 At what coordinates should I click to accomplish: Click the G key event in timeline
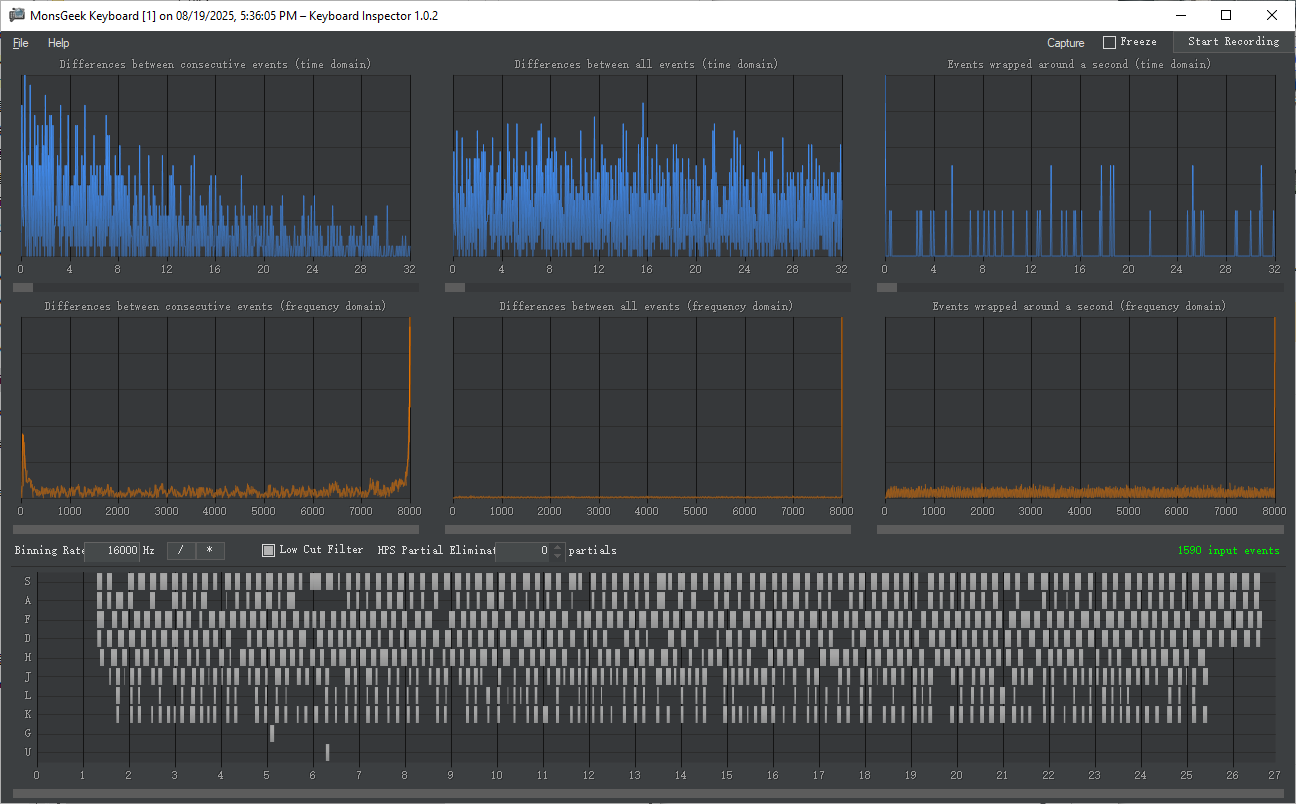272,733
